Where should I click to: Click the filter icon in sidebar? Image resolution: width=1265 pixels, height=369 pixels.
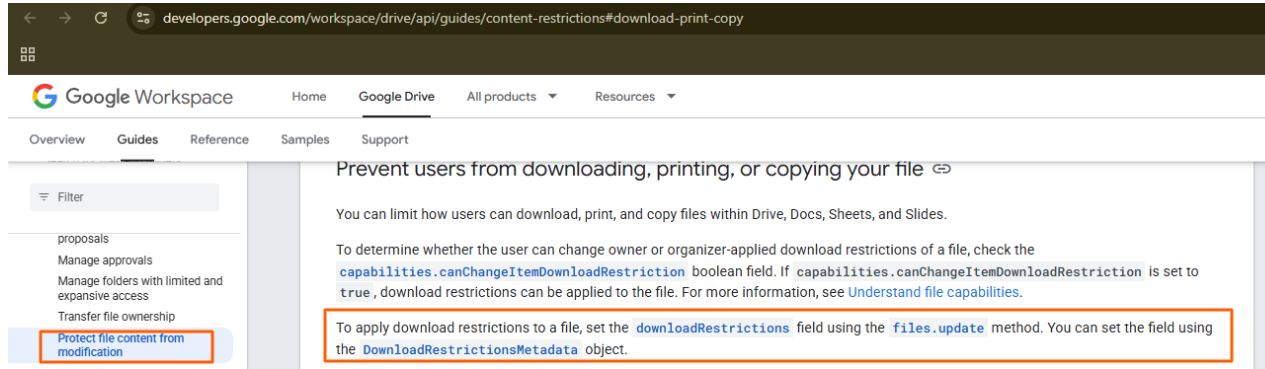[44, 197]
